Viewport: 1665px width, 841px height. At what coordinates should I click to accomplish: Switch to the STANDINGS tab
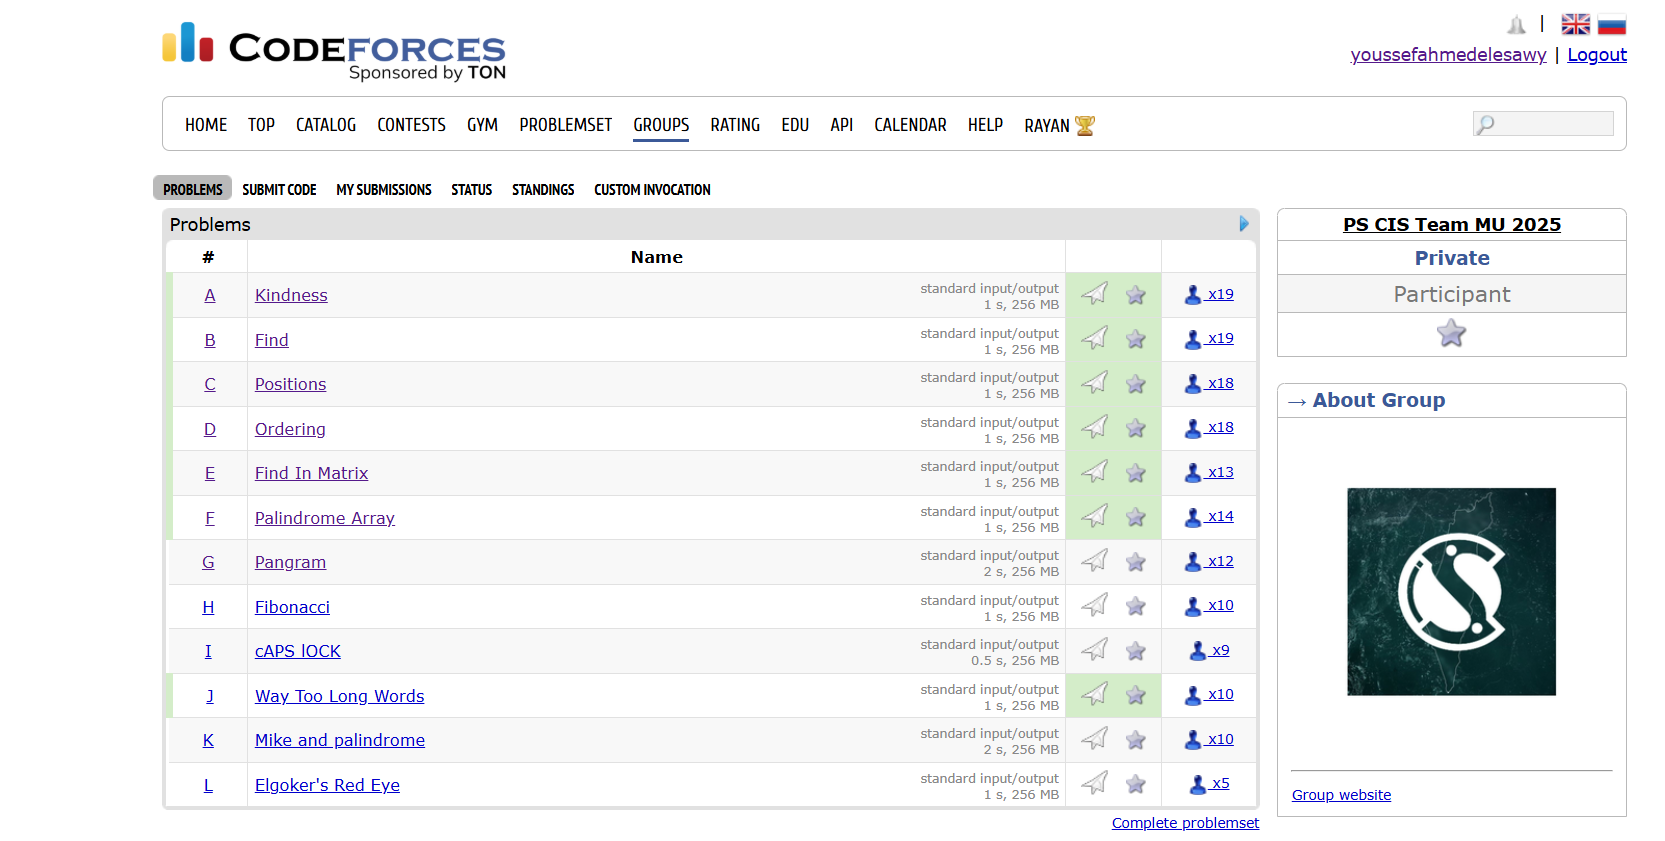pyautogui.click(x=543, y=189)
